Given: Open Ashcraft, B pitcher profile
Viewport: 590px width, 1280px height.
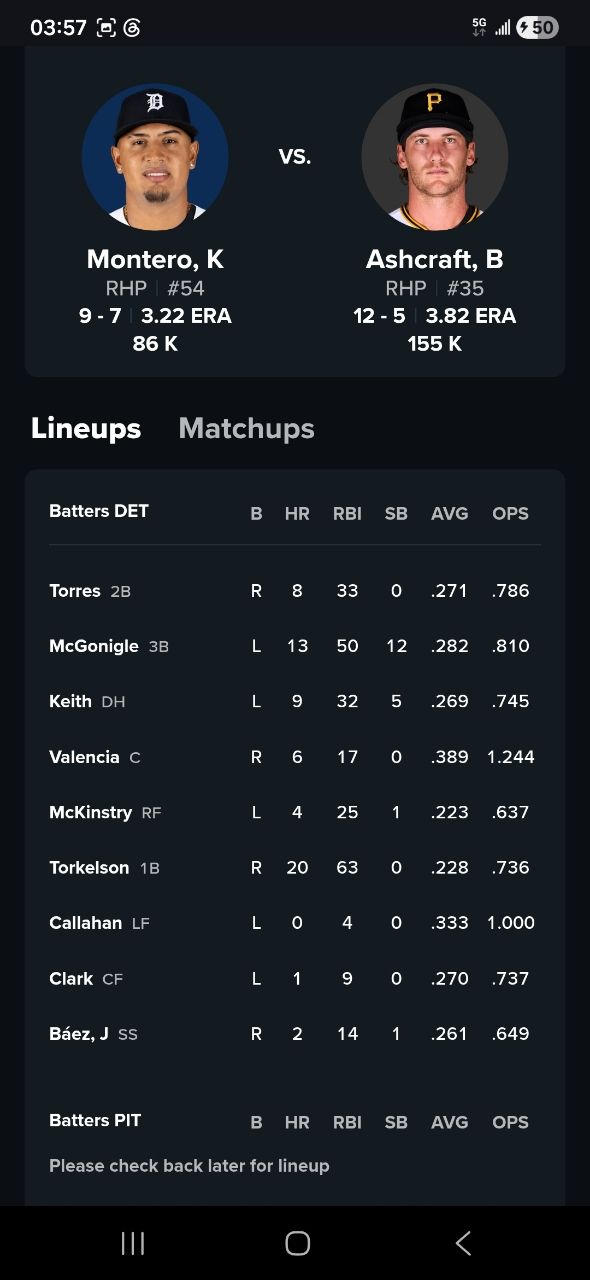Looking at the screenshot, I should point(435,259).
